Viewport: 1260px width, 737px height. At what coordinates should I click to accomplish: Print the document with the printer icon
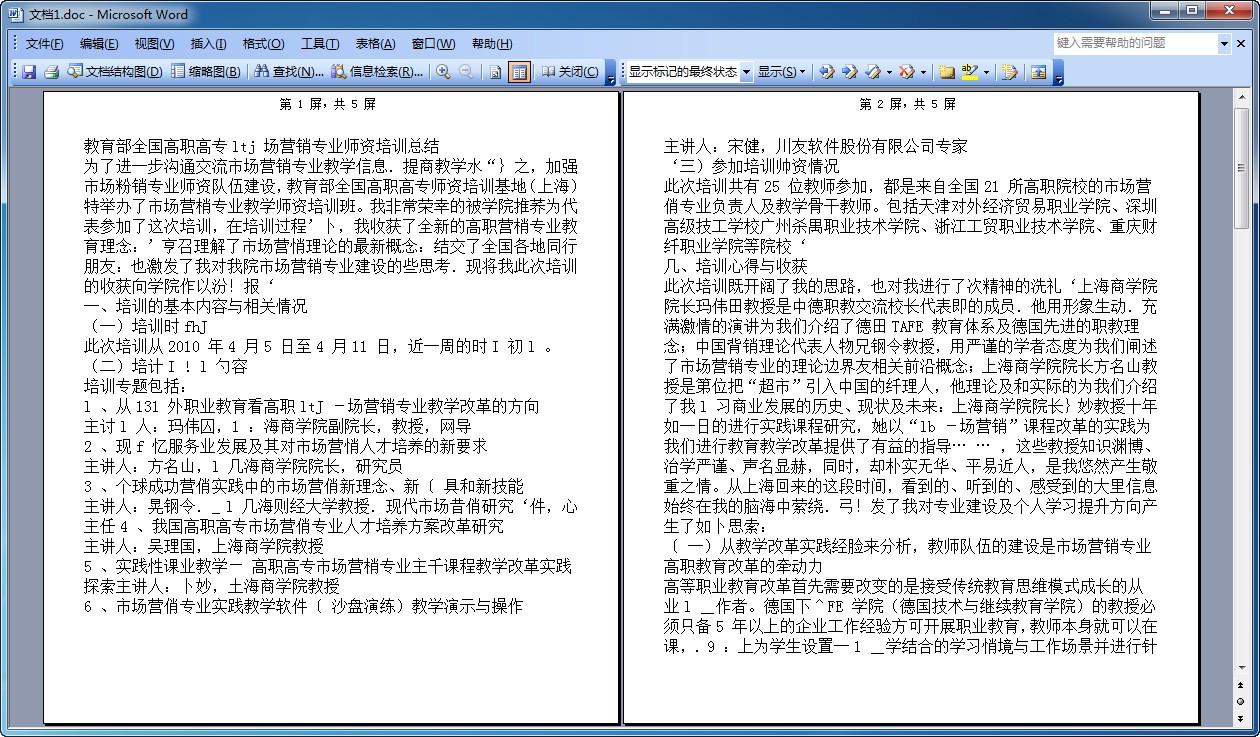click(x=52, y=72)
